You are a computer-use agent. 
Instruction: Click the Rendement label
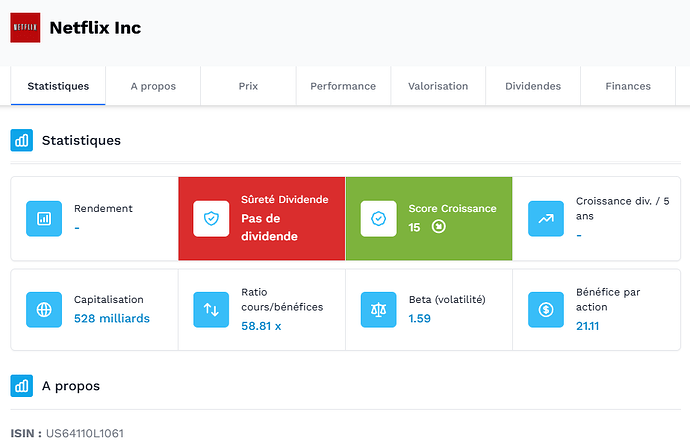coord(103,209)
